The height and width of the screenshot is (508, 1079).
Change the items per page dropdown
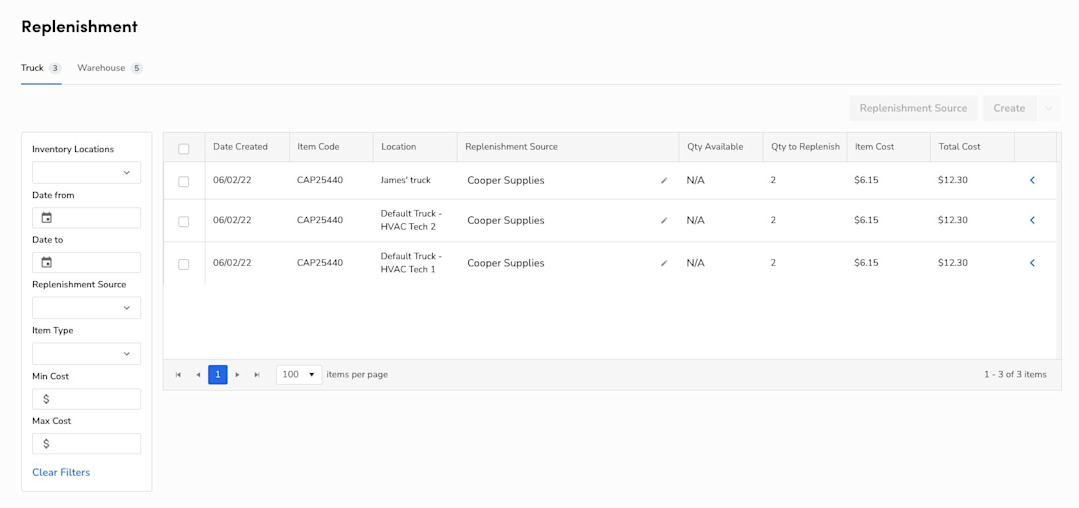[299, 374]
